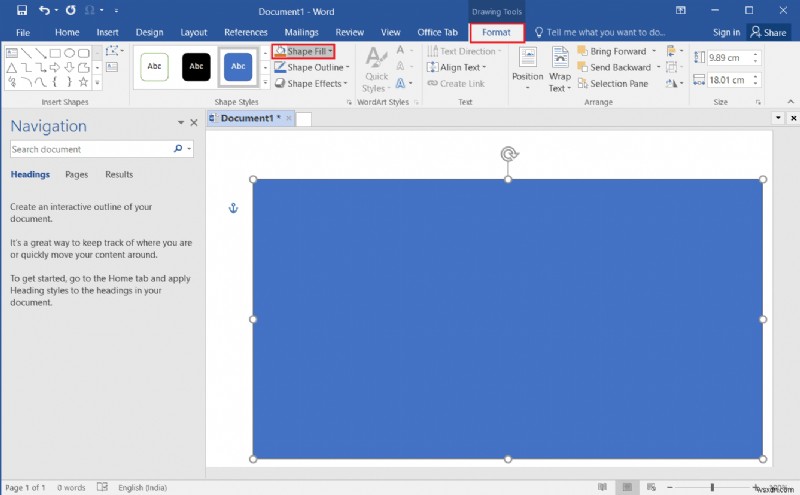Click the Position icon in Arrange group
The width and height of the screenshot is (800, 495).
[x=527, y=60]
